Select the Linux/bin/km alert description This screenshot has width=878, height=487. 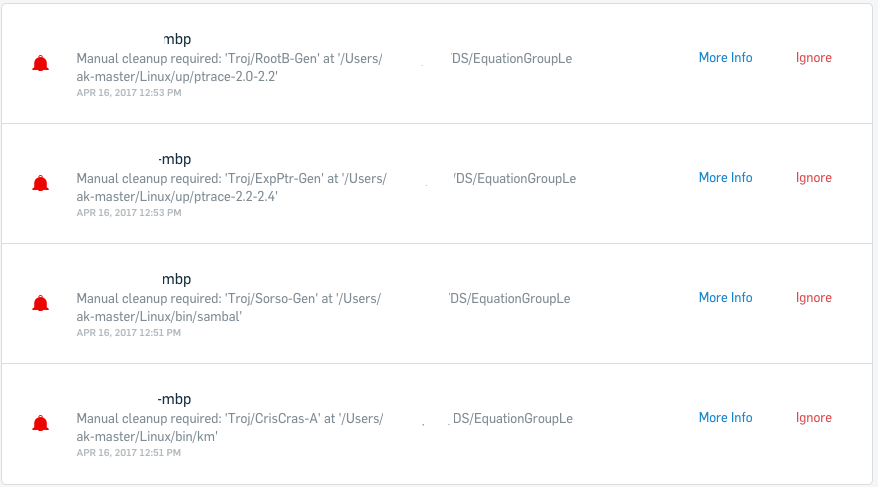(324, 427)
